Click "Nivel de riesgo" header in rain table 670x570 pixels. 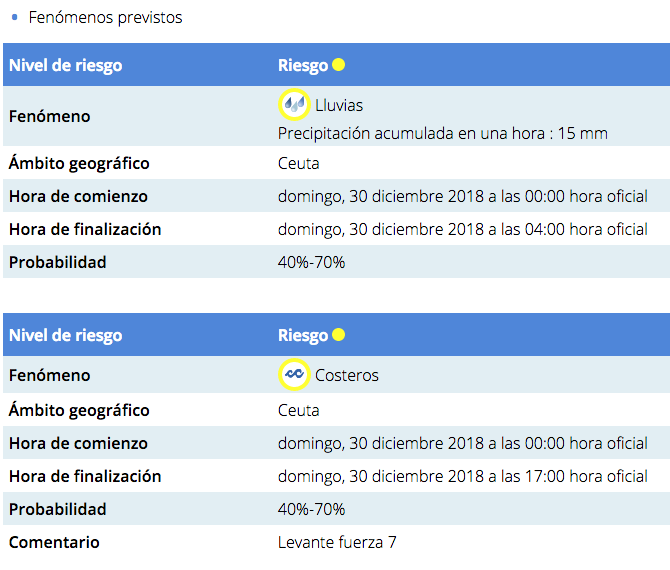pos(65,66)
